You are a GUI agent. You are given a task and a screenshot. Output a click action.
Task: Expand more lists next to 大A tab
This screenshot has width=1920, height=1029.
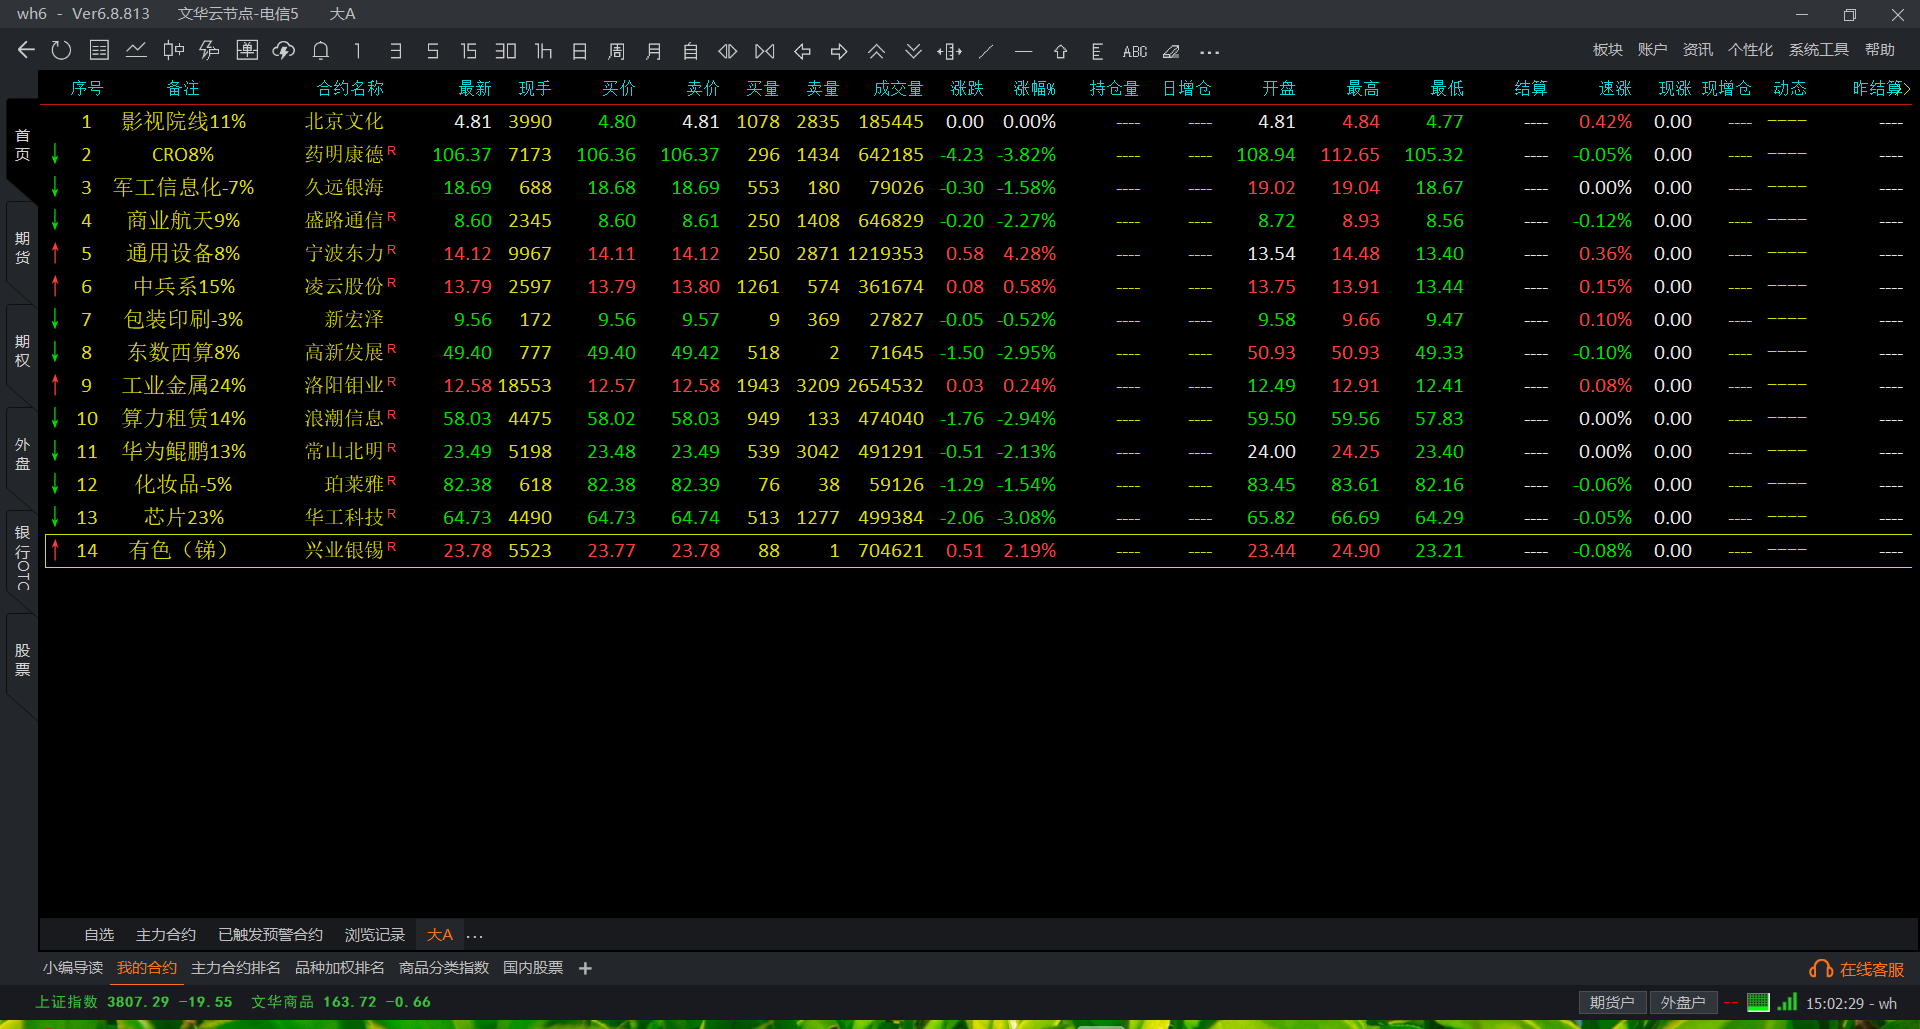pos(475,936)
